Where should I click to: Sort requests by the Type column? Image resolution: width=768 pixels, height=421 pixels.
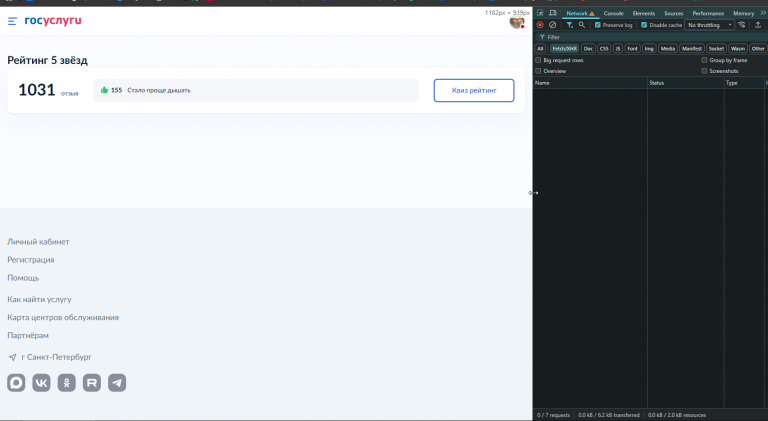pos(744,83)
